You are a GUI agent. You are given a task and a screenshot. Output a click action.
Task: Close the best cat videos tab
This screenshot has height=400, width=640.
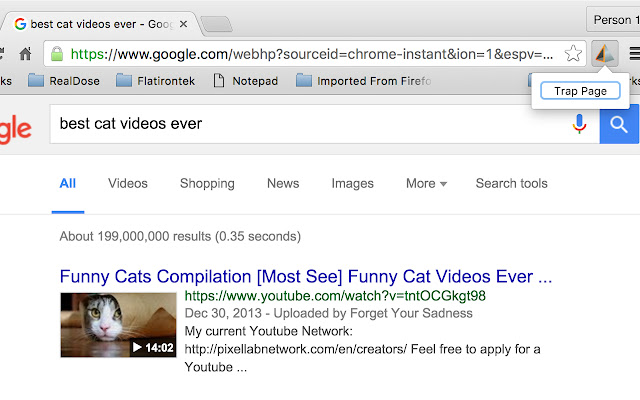pyautogui.click(x=184, y=24)
